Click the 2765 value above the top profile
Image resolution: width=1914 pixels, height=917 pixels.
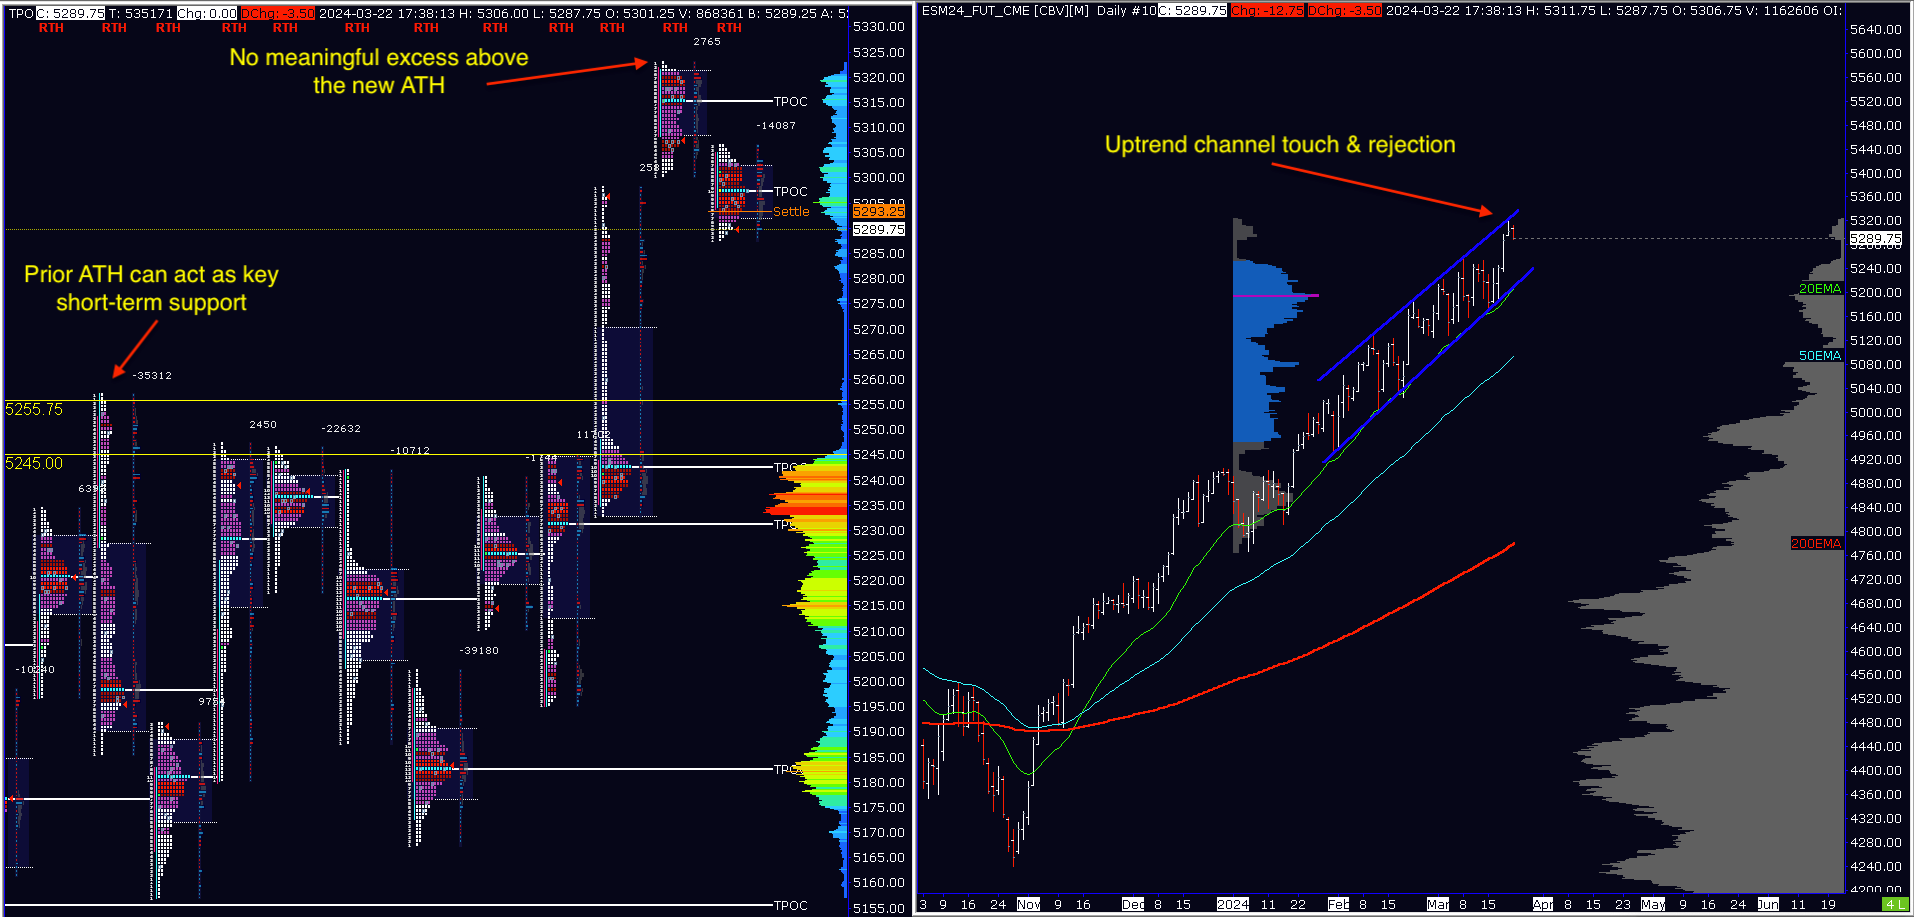click(707, 42)
